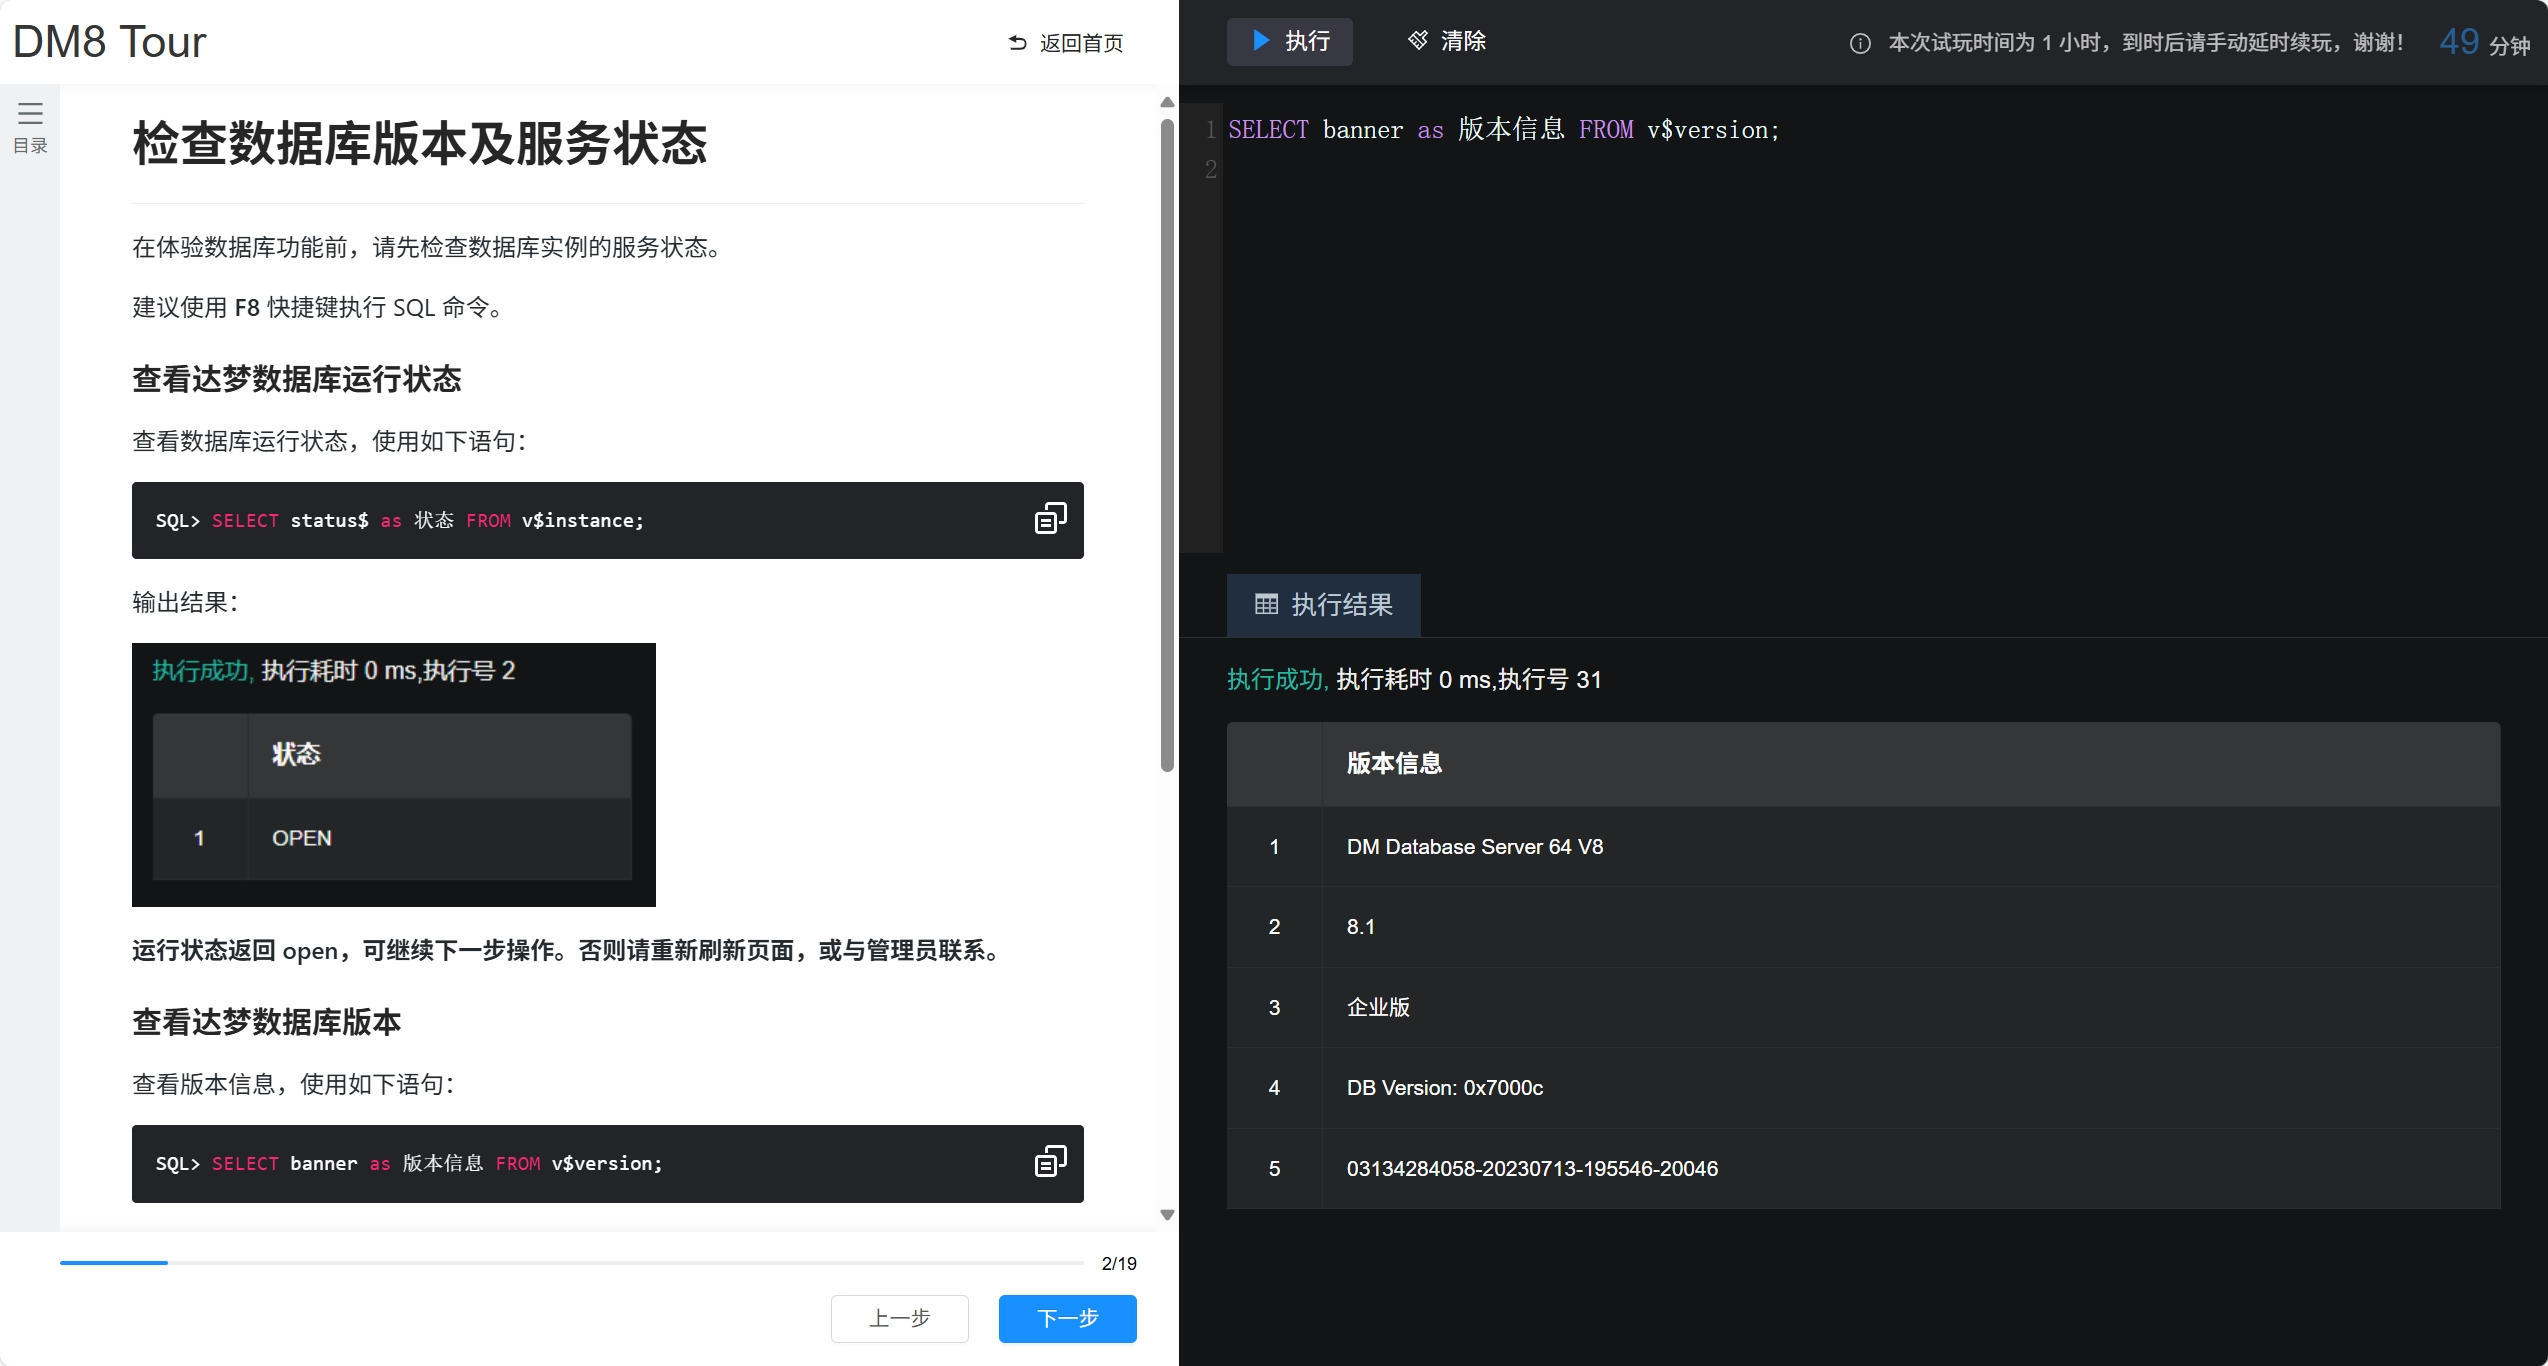Select result row DM Database Server 64 V8
2548x1366 pixels.
pos(1474,847)
